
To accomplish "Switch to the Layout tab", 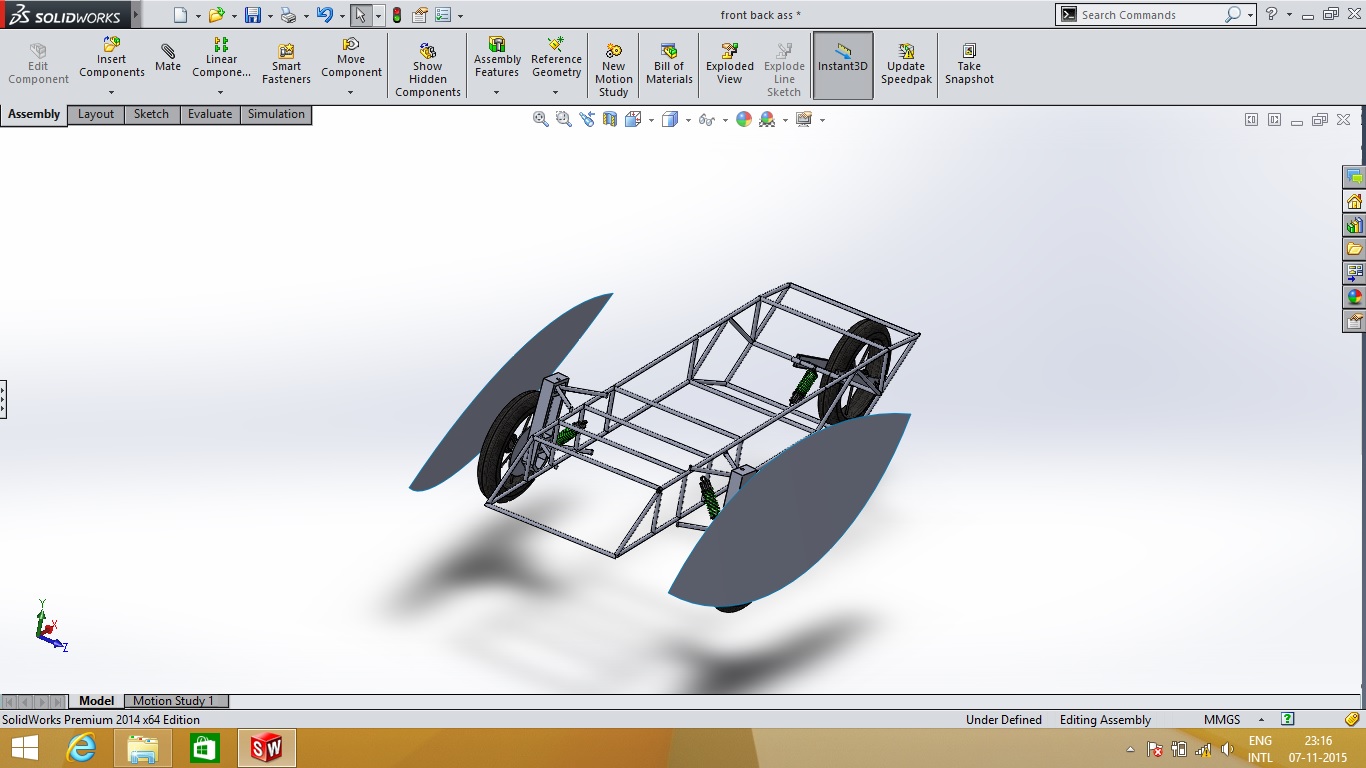I will (96, 114).
